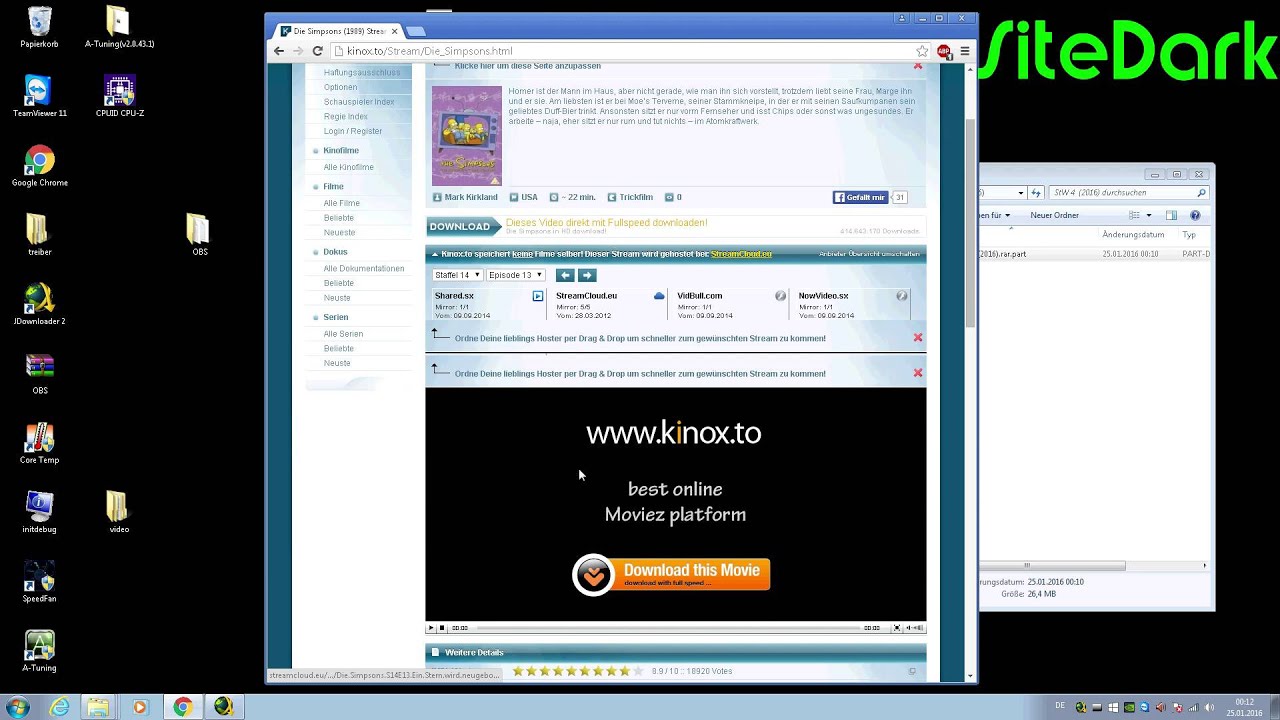Open Alle Kinofilme sidebar link
Image resolution: width=1280 pixels, height=720 pixels.
click(x=348, y=167)
